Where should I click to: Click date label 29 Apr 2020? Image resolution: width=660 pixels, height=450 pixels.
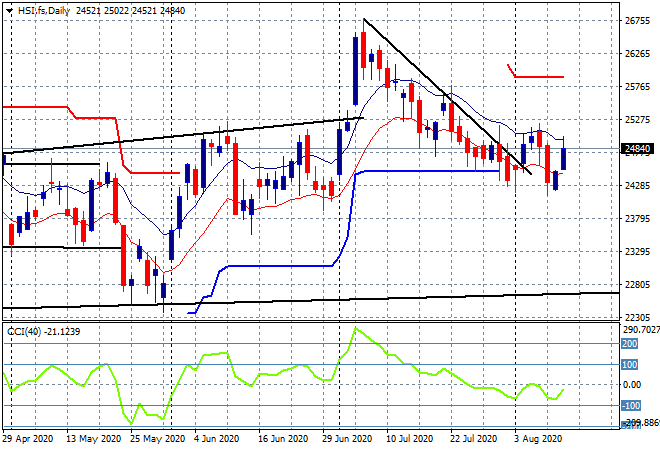[28, 439]
